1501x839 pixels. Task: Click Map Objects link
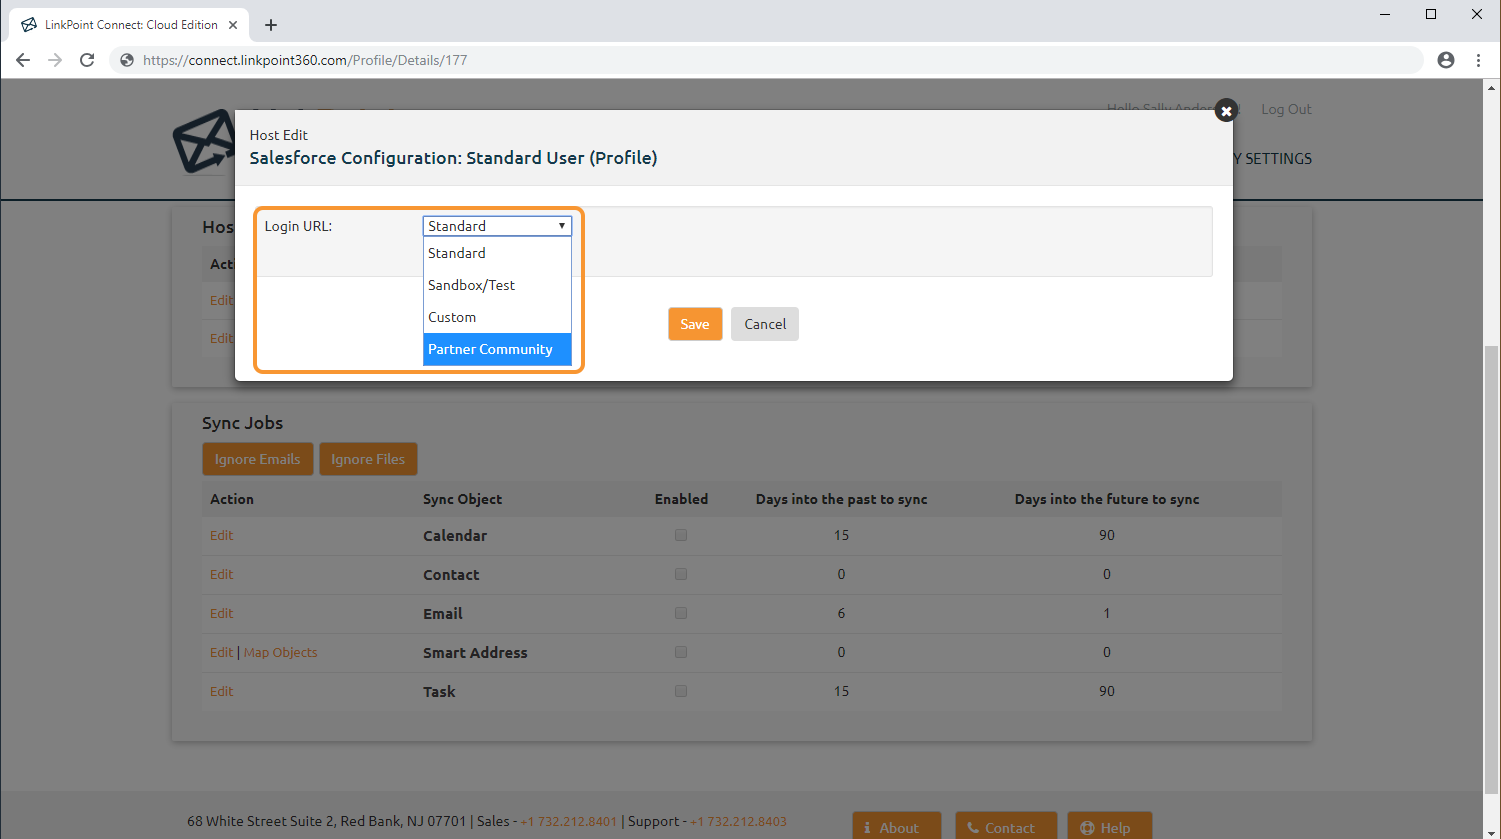click(280, 652)
